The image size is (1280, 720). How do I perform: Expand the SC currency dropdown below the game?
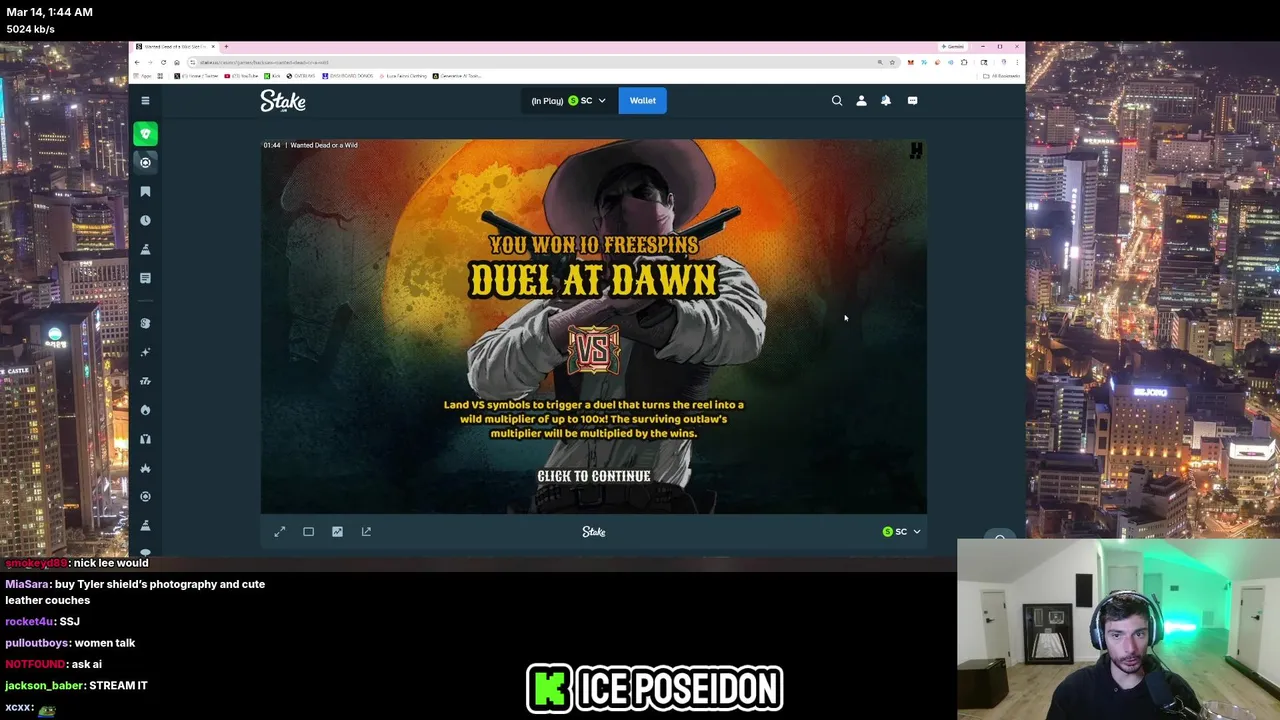[901, 532]
